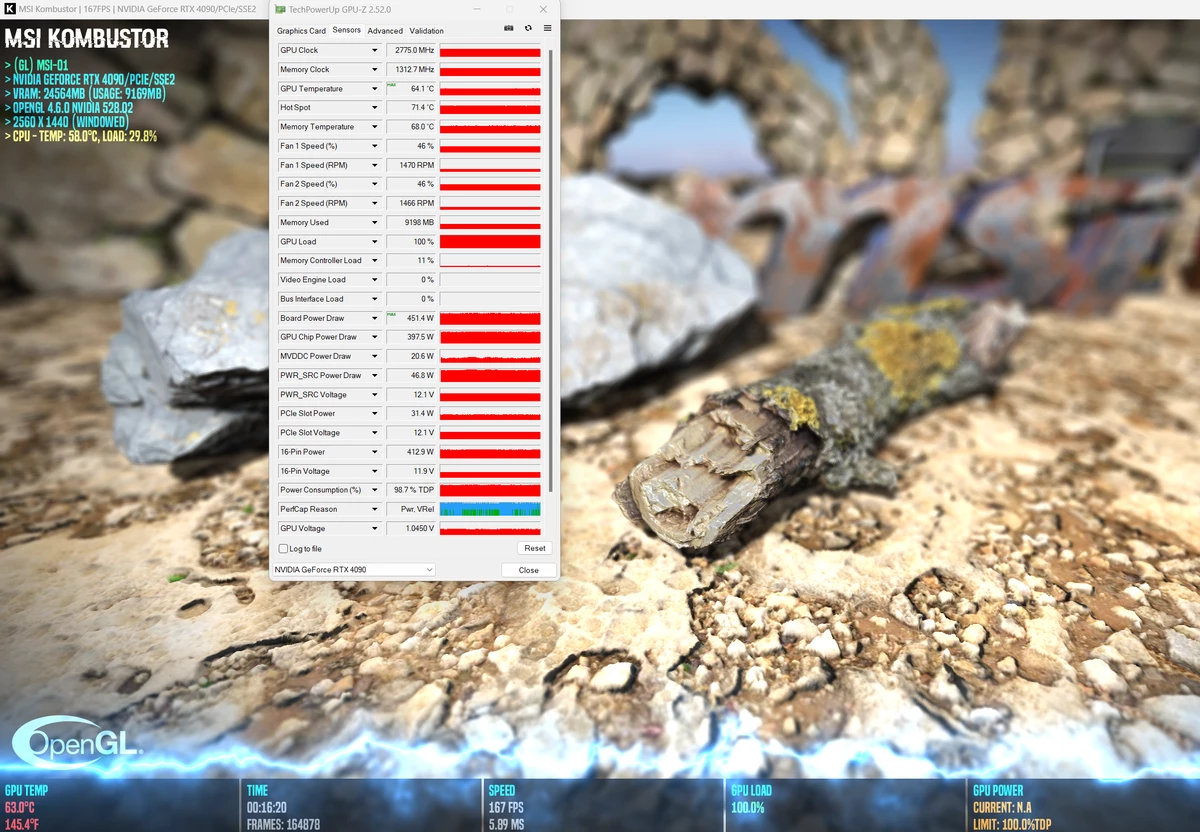Image resolution: width=1200 pixels, height=832 pixels.
Task: Expand the 16-Pin Voltage dropdown
Action: pyautogui.click(x=375, y=471)
